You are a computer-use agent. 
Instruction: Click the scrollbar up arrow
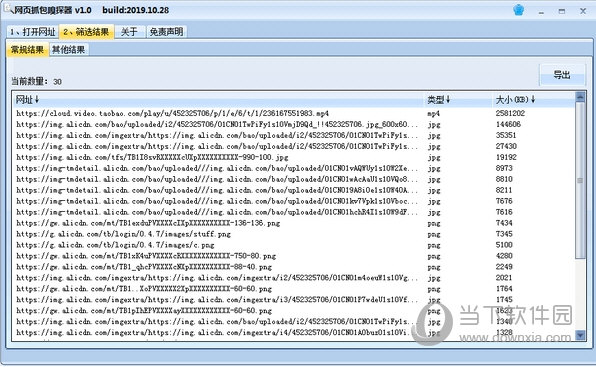(580, 97)
